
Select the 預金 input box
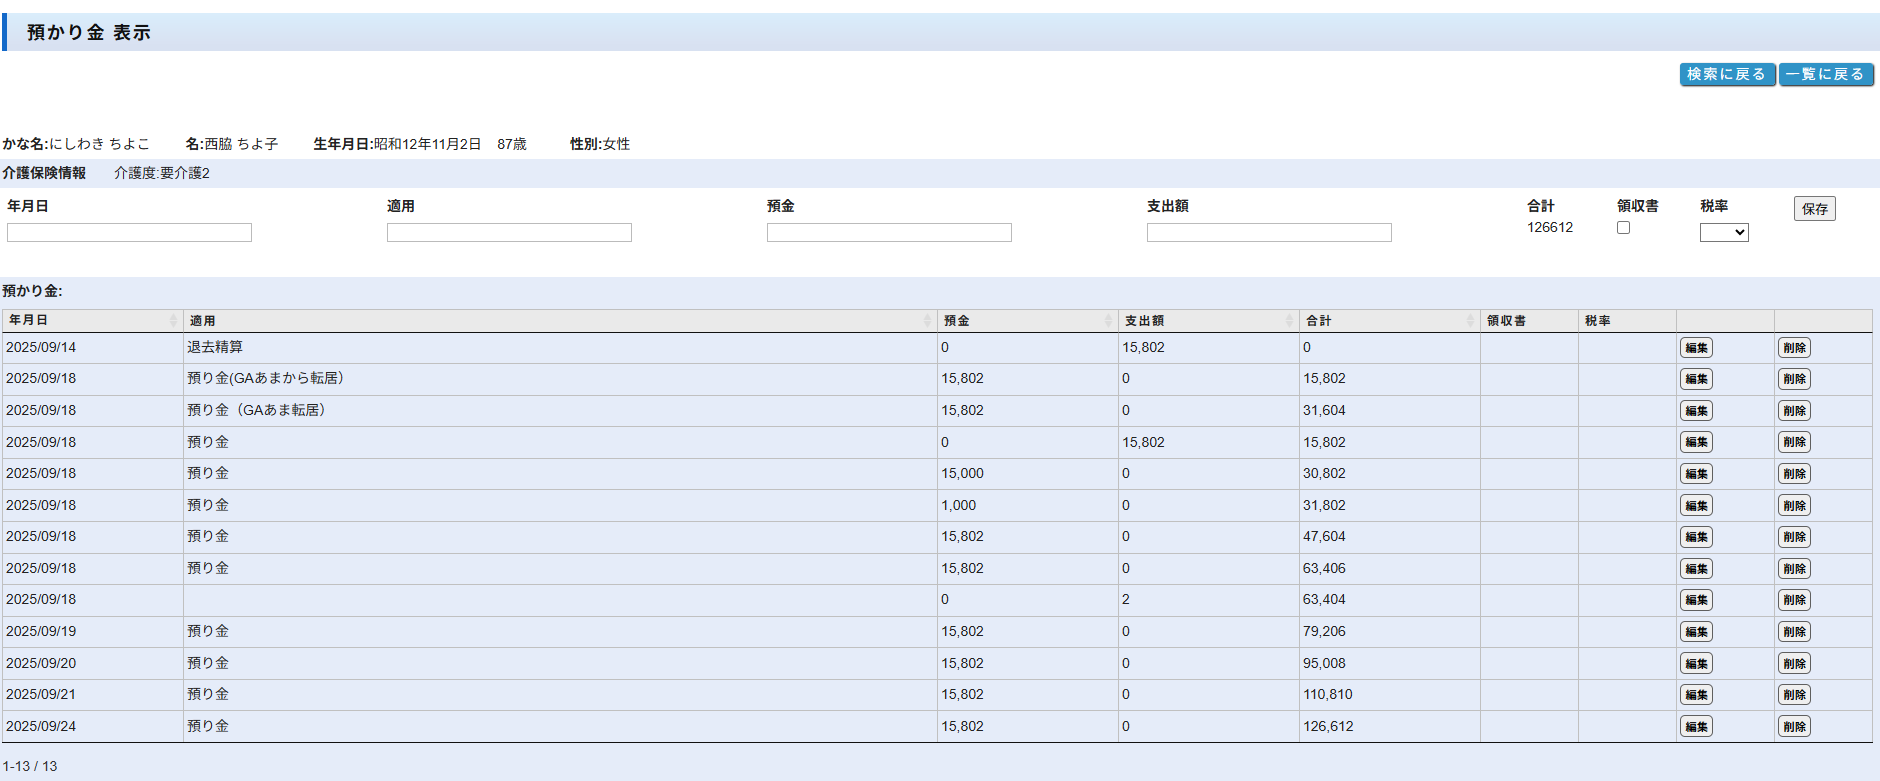[x=889, y=233]
